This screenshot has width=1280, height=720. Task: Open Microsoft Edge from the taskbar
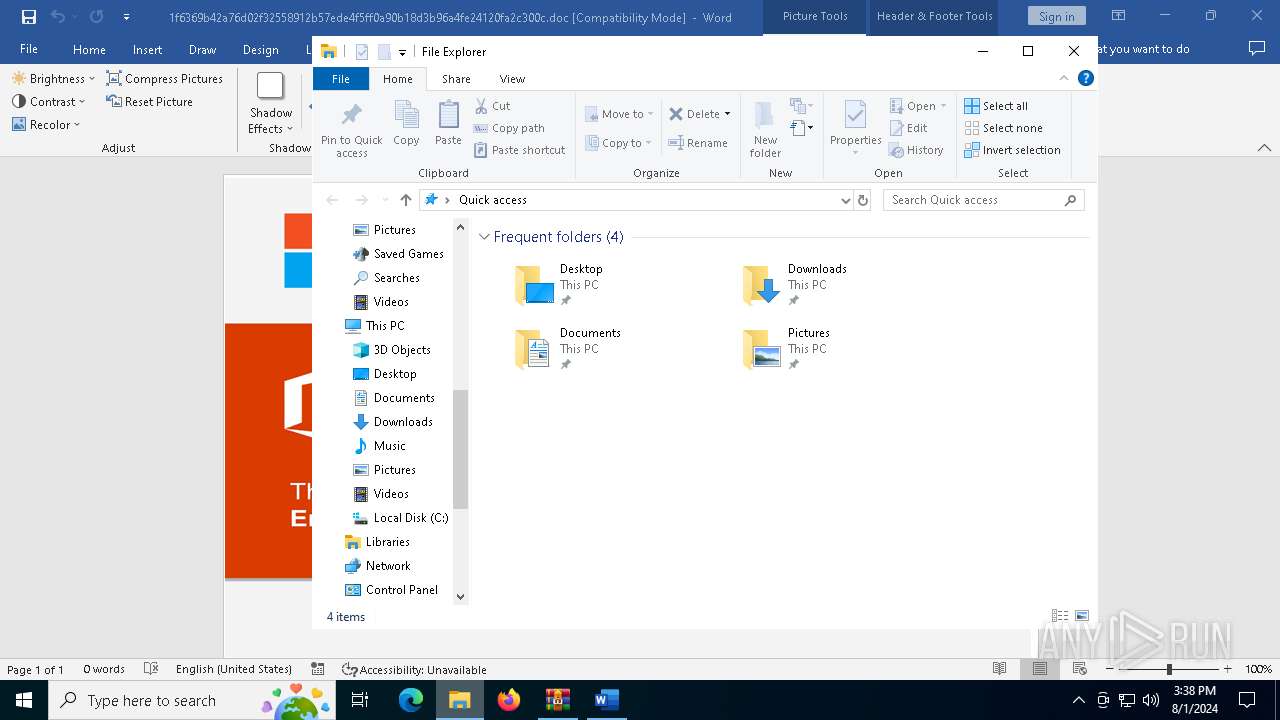tap(411, 700)
